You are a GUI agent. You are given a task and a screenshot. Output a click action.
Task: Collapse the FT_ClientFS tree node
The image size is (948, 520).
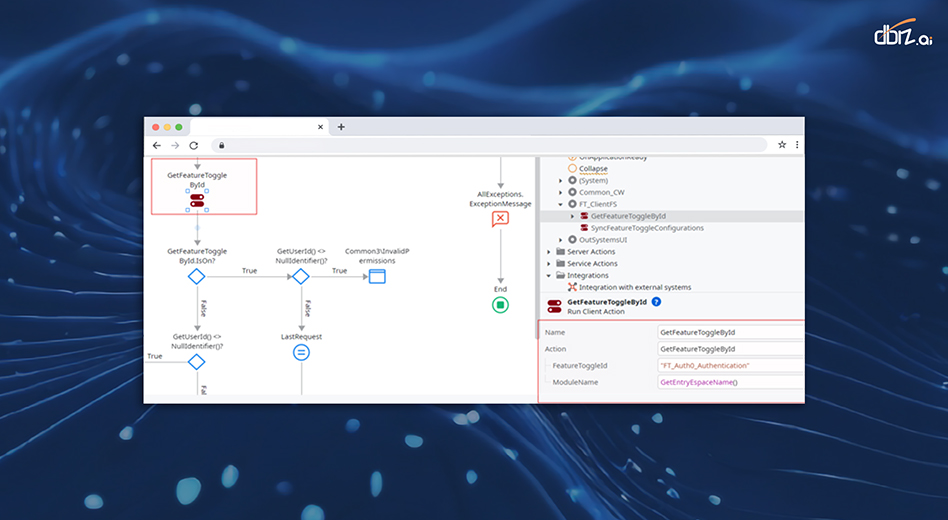(560, 204)
